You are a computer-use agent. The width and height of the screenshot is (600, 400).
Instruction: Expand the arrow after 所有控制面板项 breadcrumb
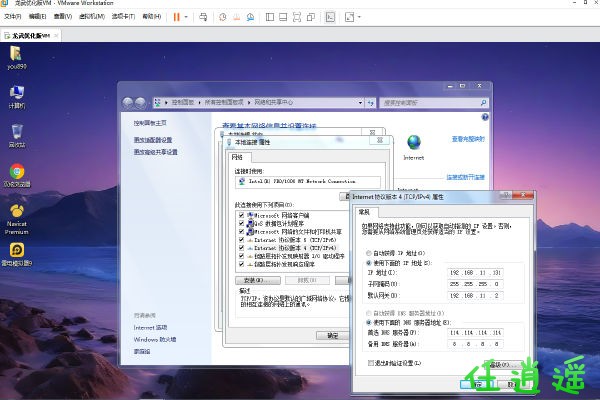pyautogui.click(x=249, y=103)
